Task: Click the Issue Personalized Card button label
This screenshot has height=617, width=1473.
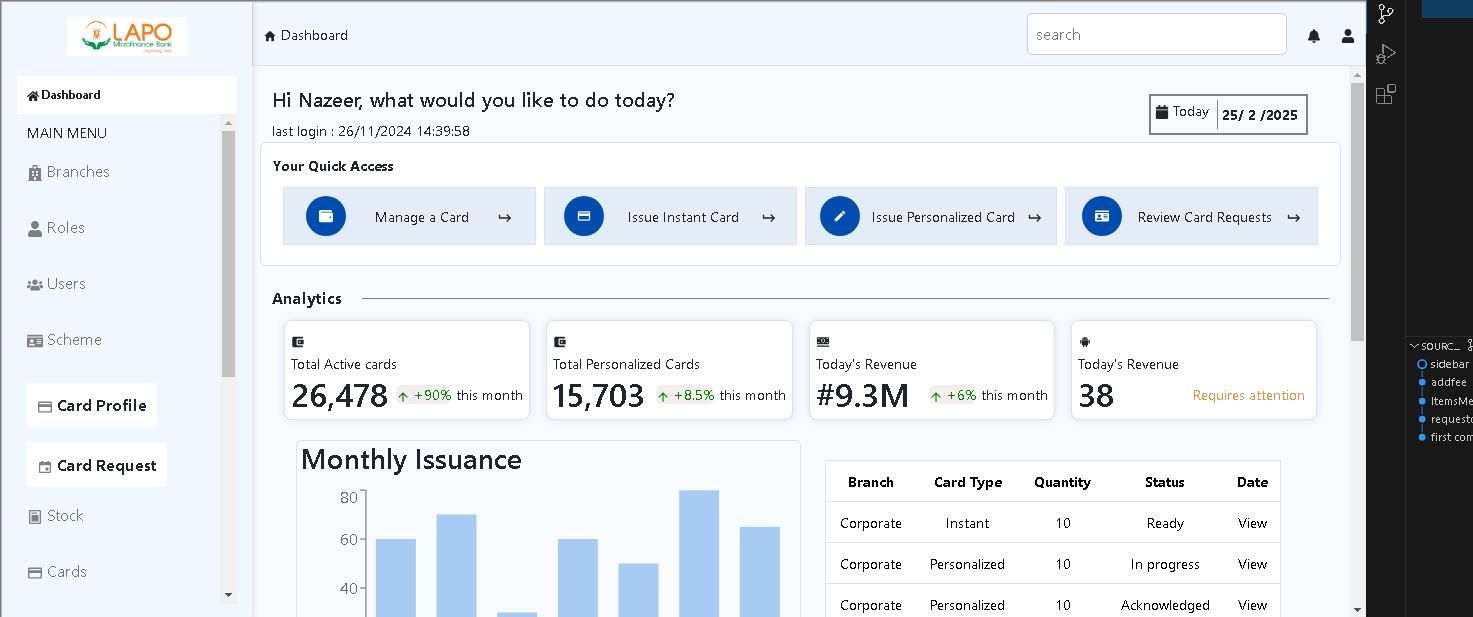Action: 943,217
